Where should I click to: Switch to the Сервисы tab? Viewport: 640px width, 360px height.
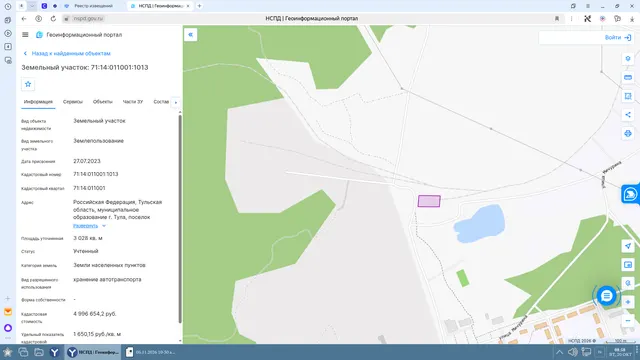[73, 102]
